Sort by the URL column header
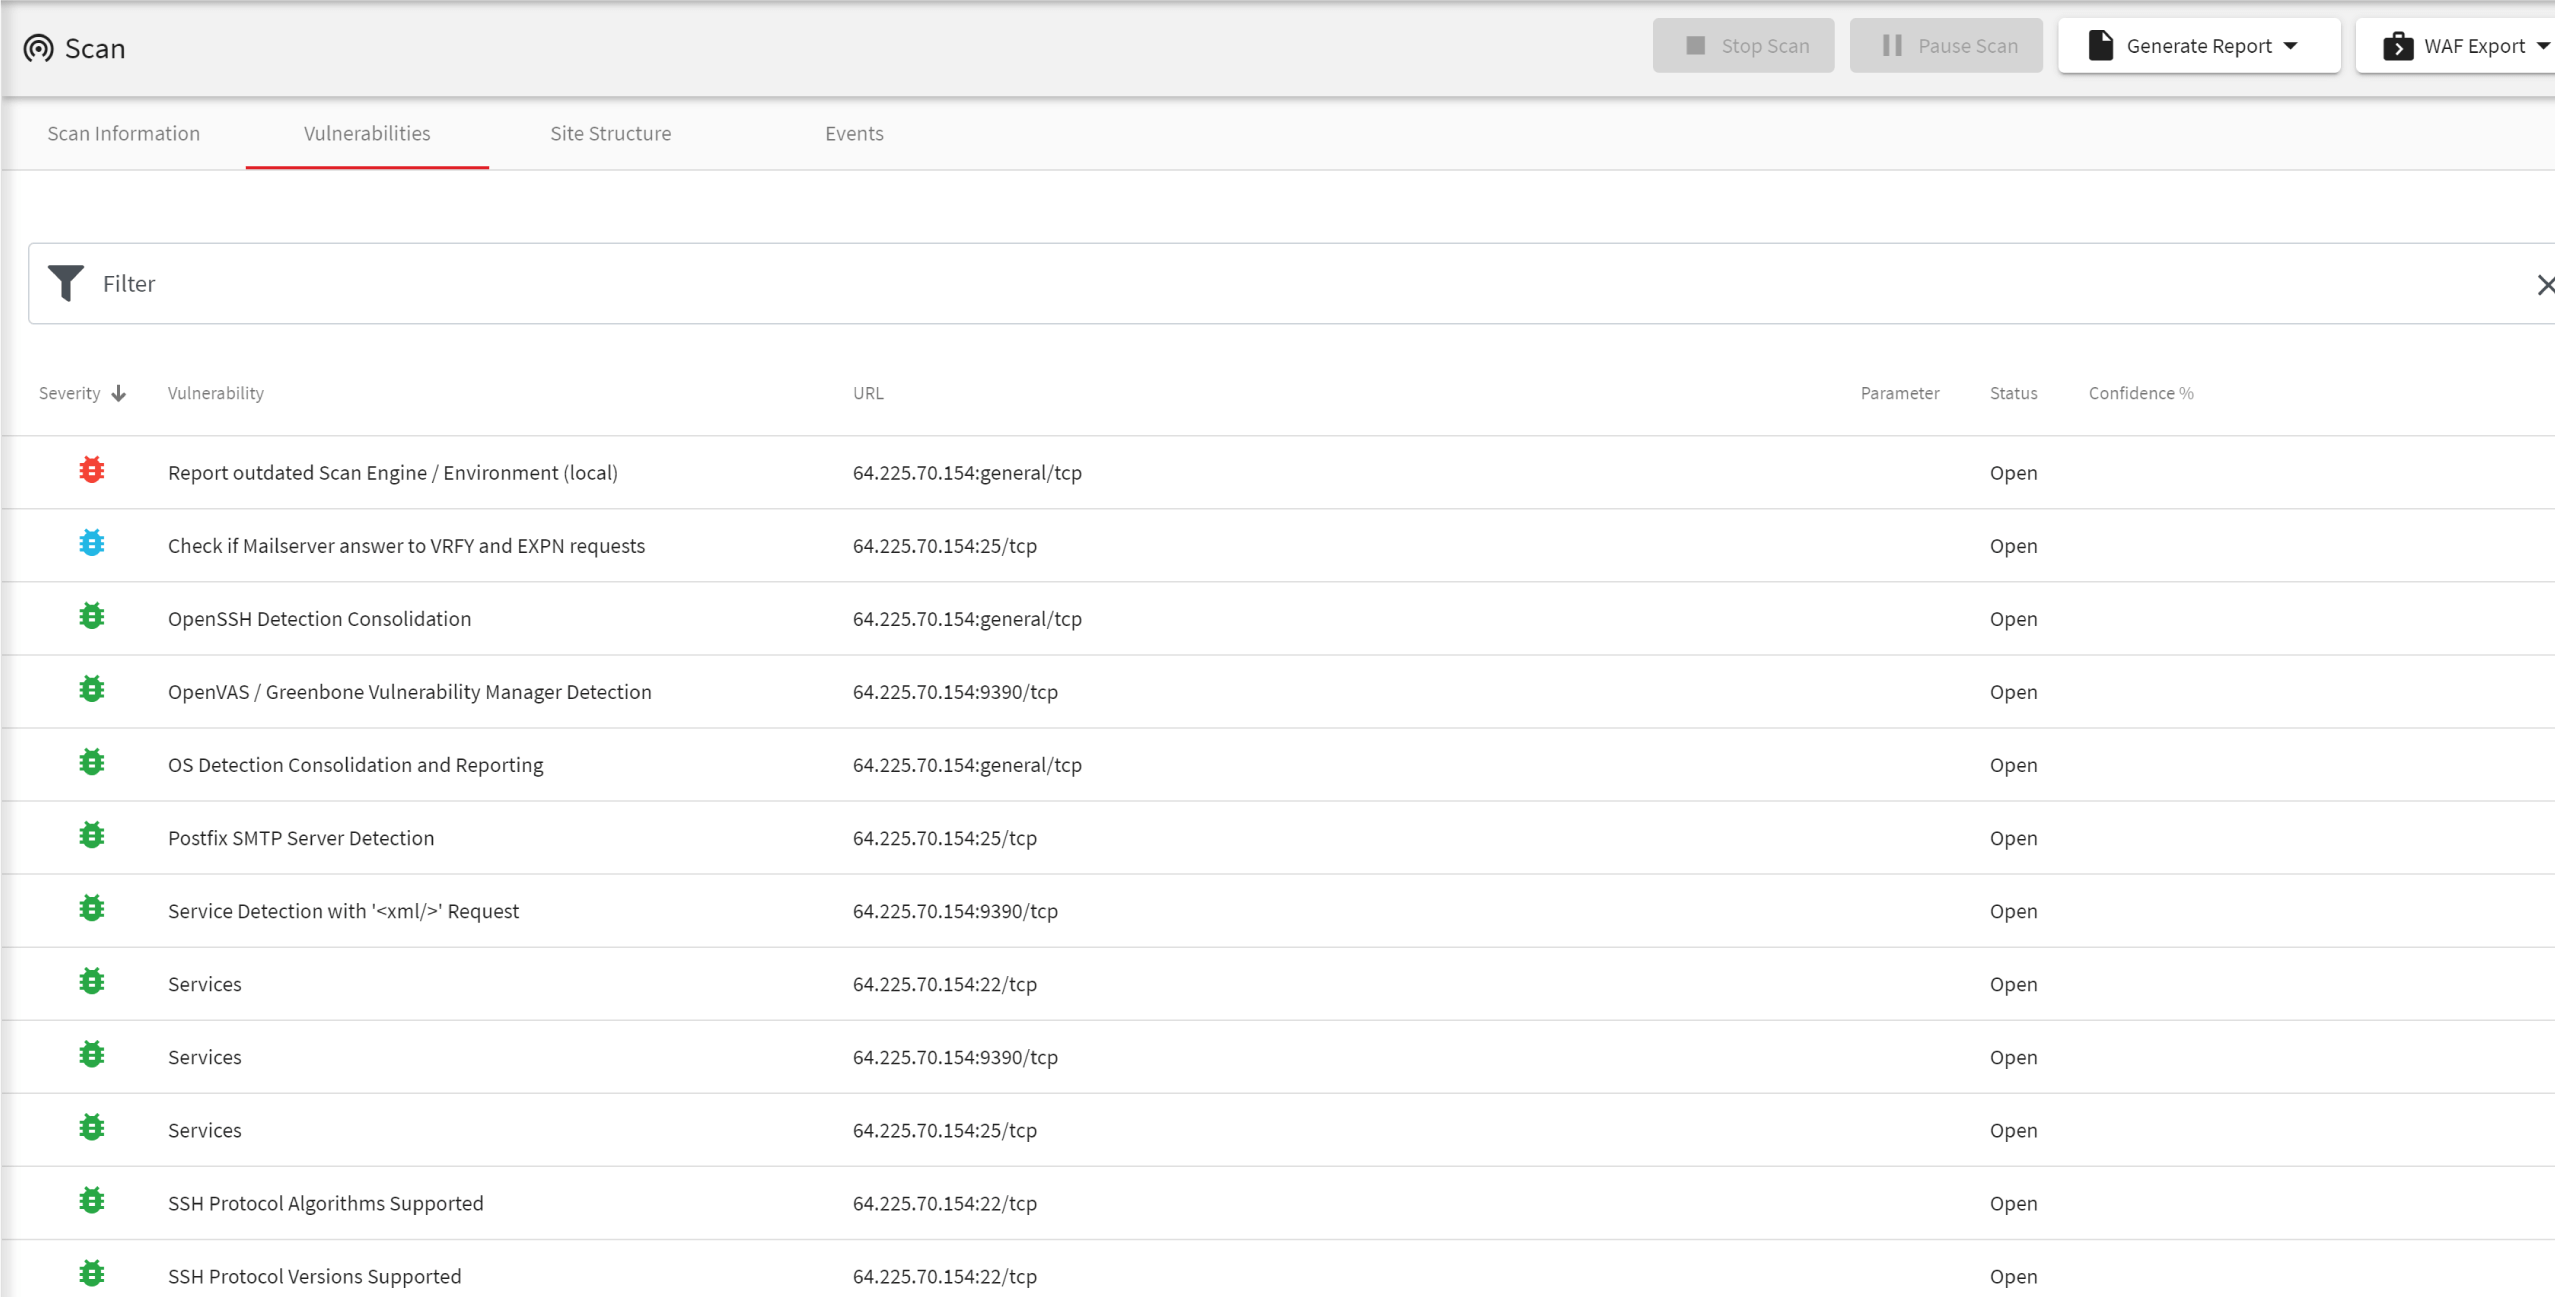 point(868,393)
